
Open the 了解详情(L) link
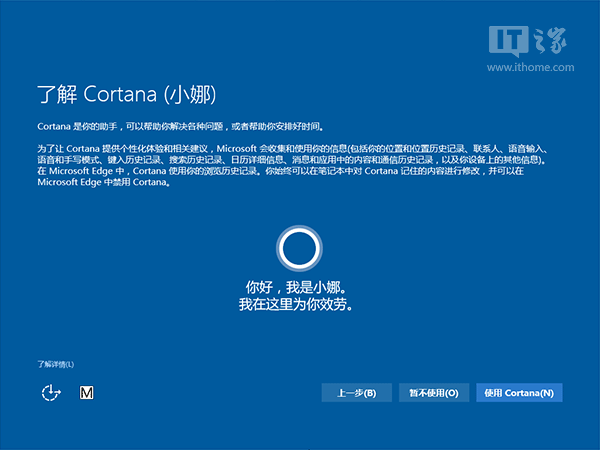click(x=56, y=364)
